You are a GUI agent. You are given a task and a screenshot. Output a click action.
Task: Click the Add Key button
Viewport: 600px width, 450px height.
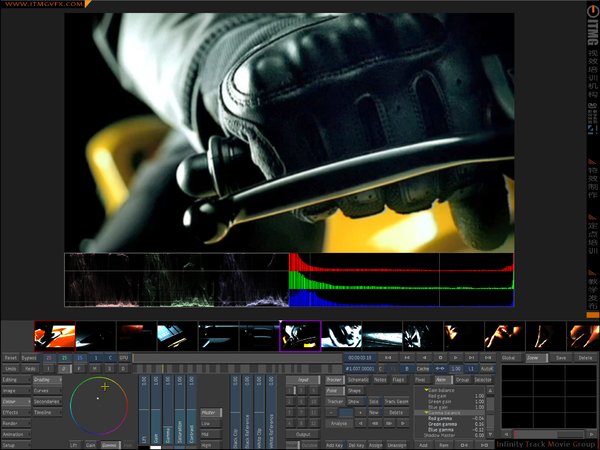[333, 444]
